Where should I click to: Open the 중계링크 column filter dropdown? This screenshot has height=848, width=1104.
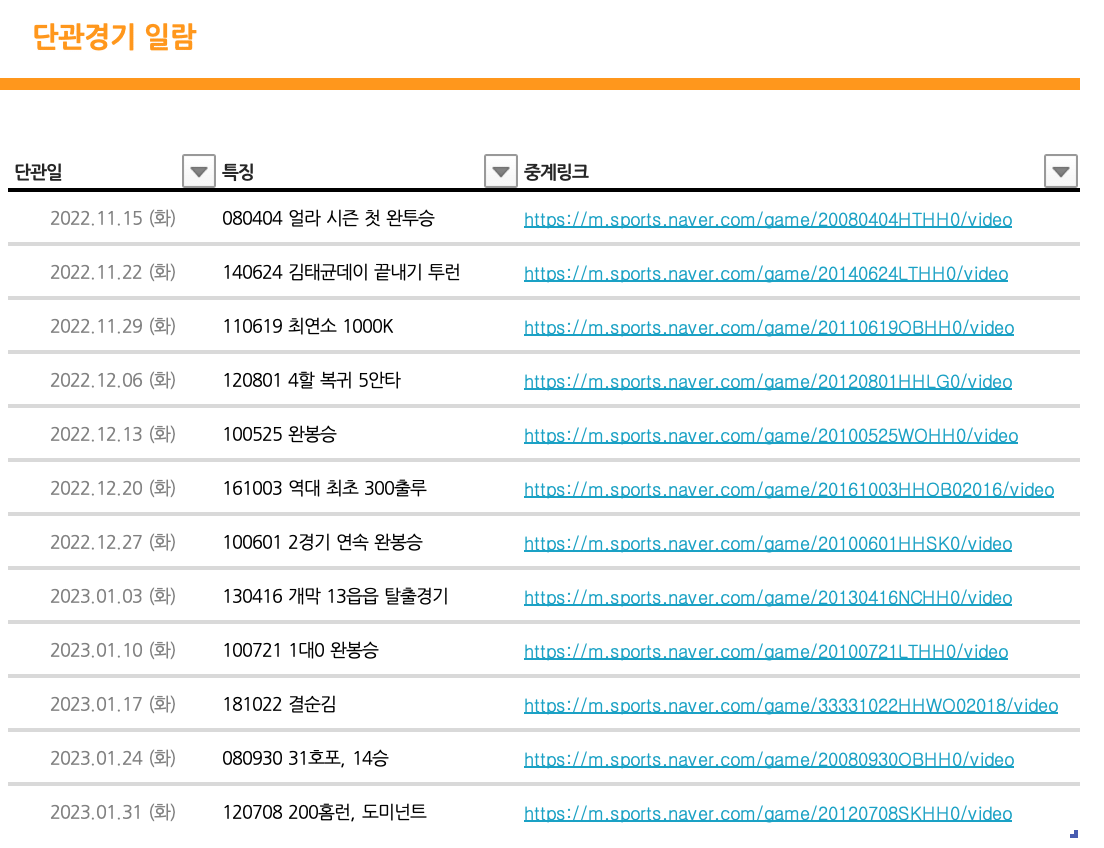(1060, 171)
